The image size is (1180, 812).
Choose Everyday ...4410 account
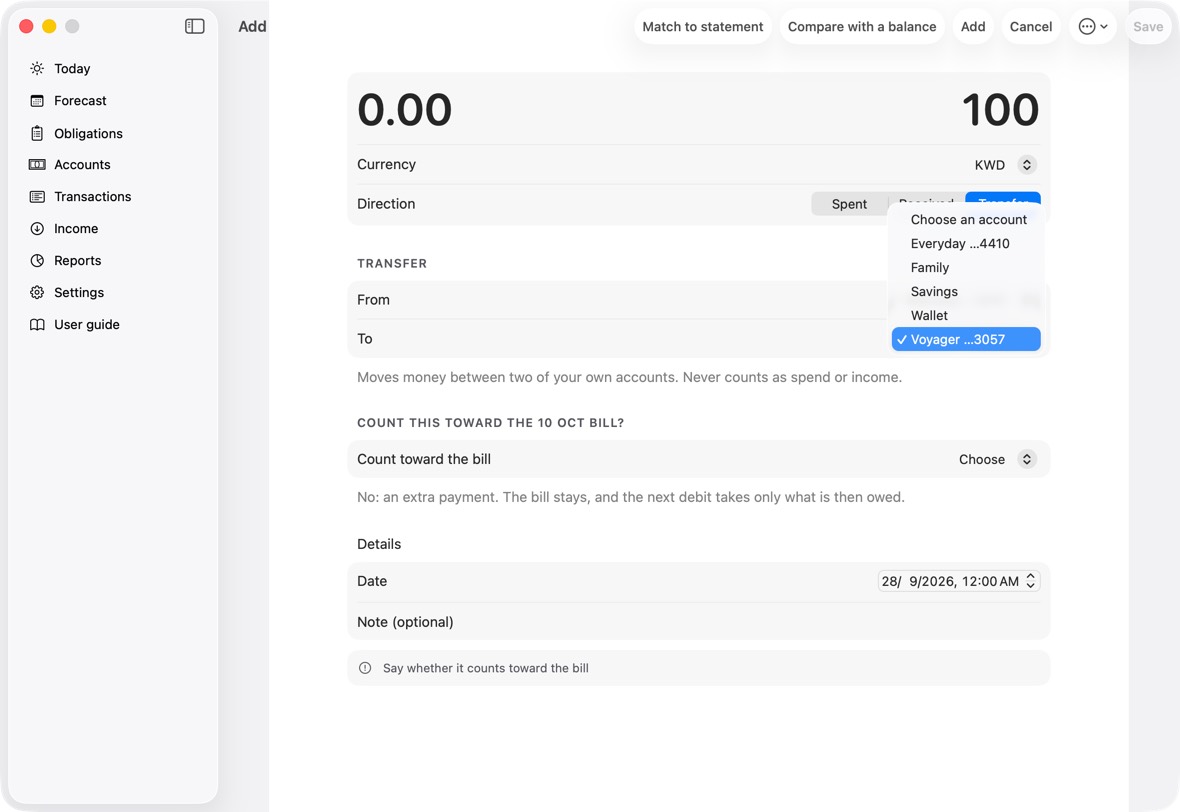pyautogui.click(x=966, y=244)
